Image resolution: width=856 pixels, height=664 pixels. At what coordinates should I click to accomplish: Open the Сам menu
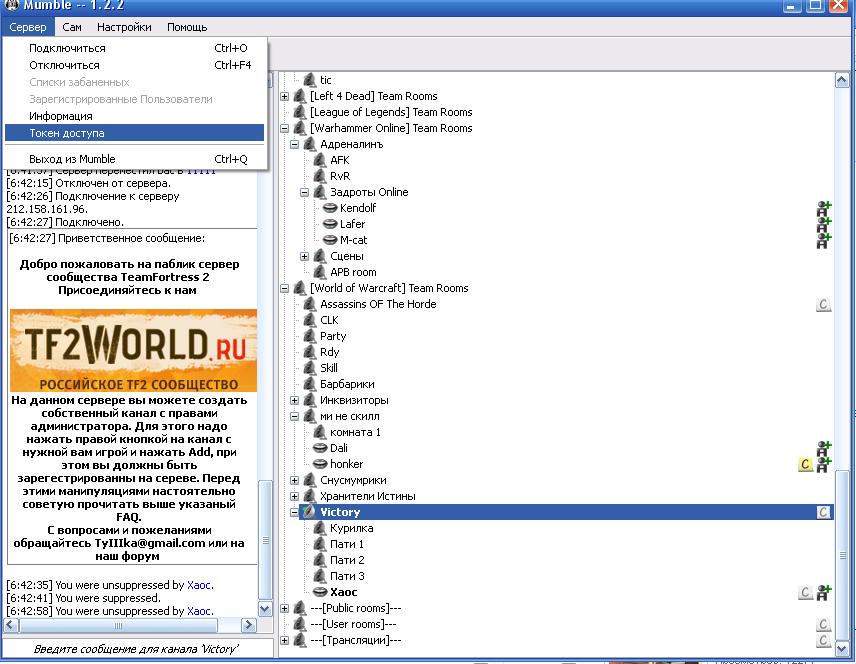(x=72, y=27)
